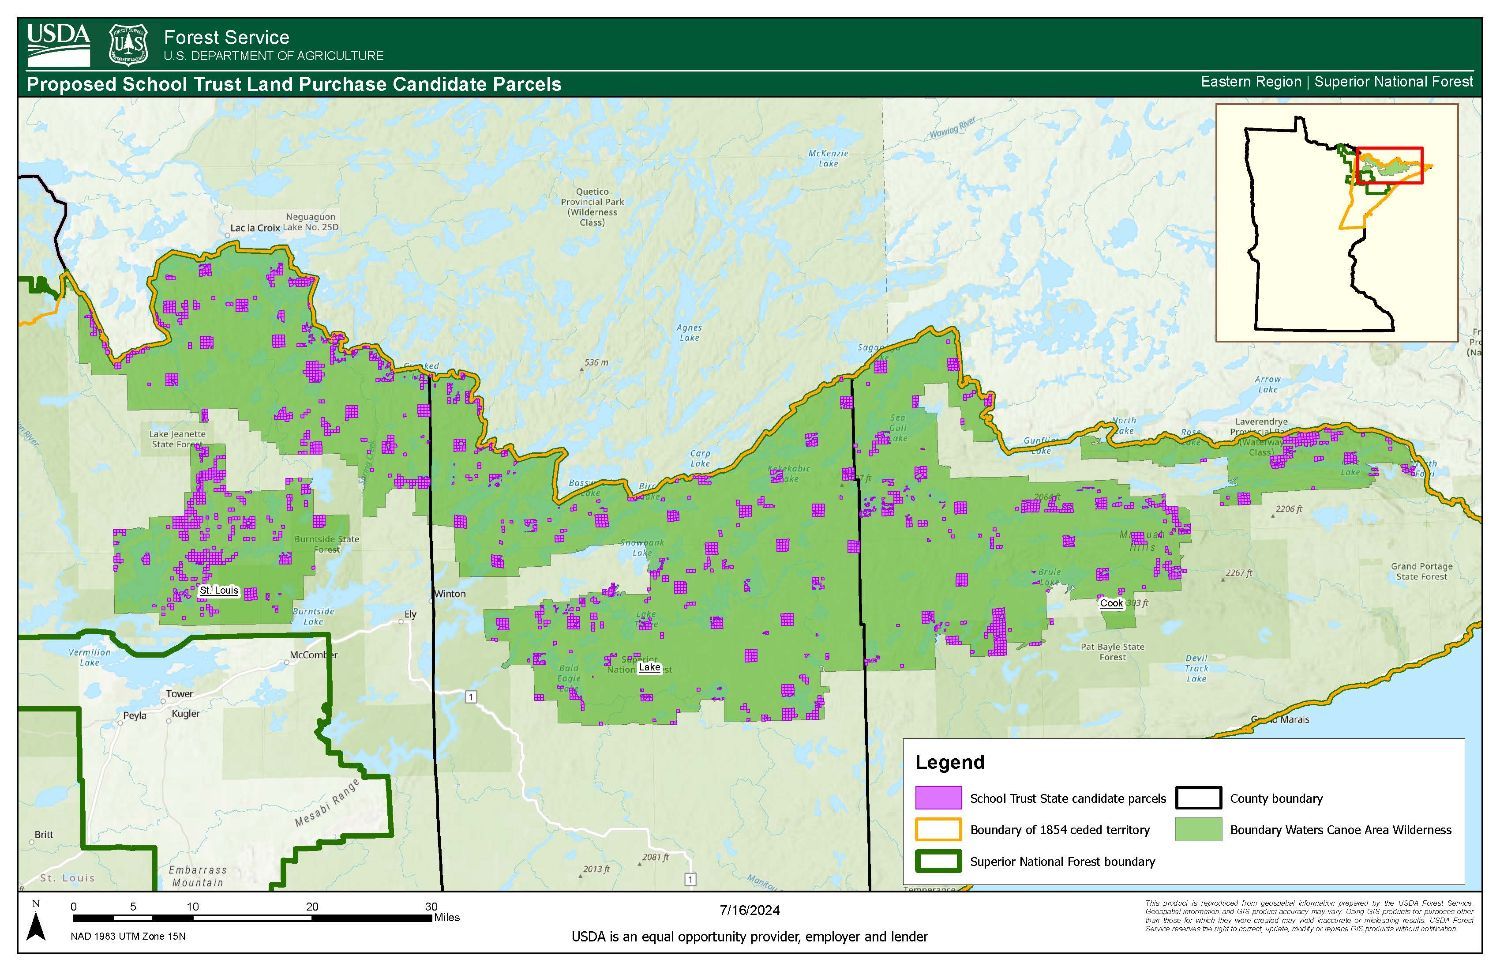1500x971 pixels.
Task: Click the 'Proposed School Trust Land Purchase Candidate Parcels' title
Action: point(294,84)
